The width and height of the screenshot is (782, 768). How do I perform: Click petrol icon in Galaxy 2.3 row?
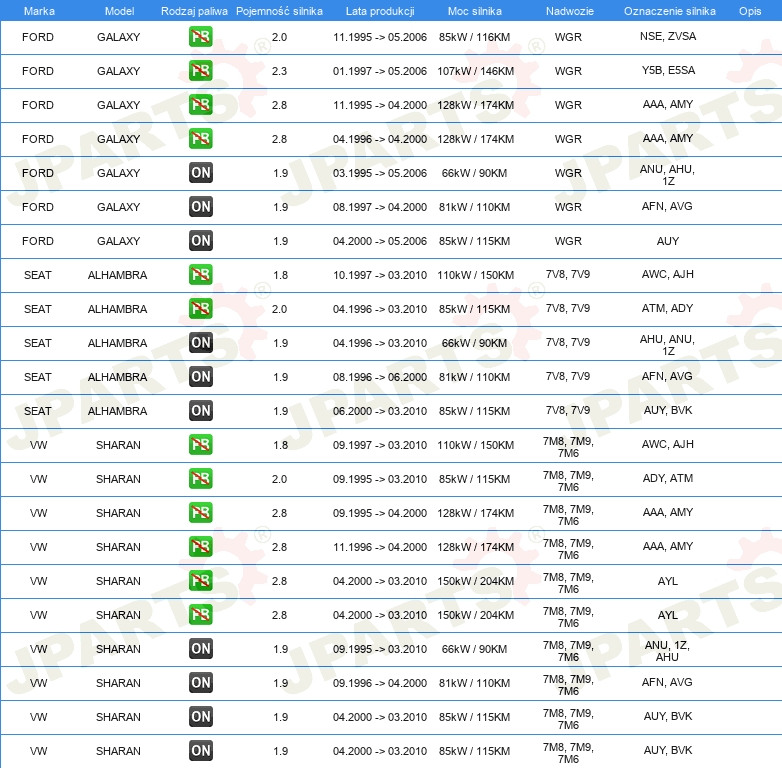point(200,71)
